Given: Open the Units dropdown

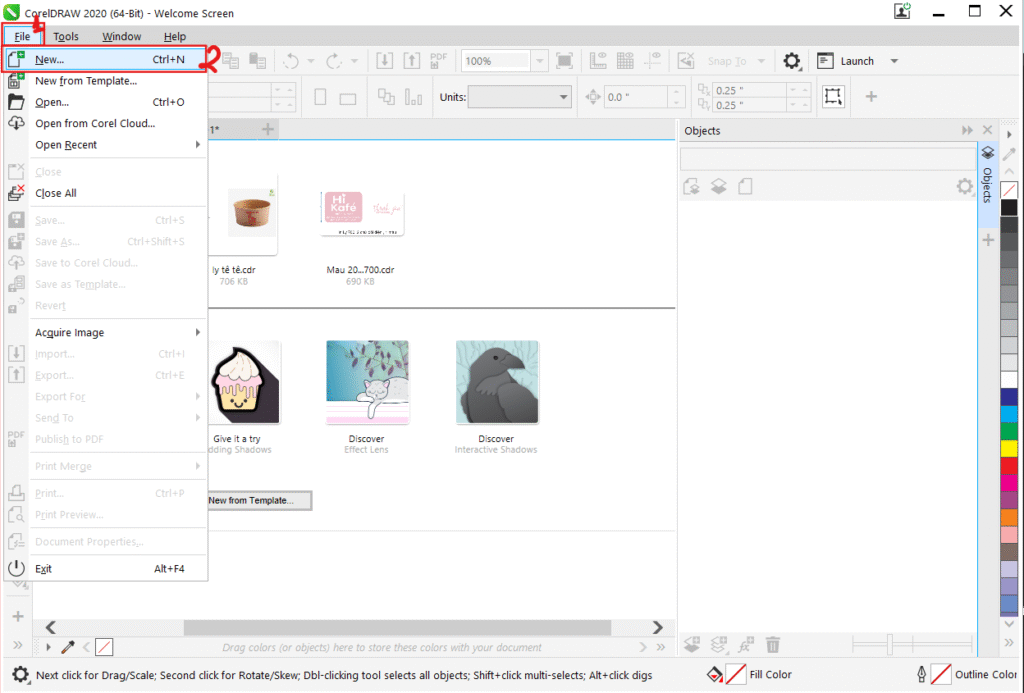Looking at the screenshot, I should pyautogui.click(x=519, y=97).
